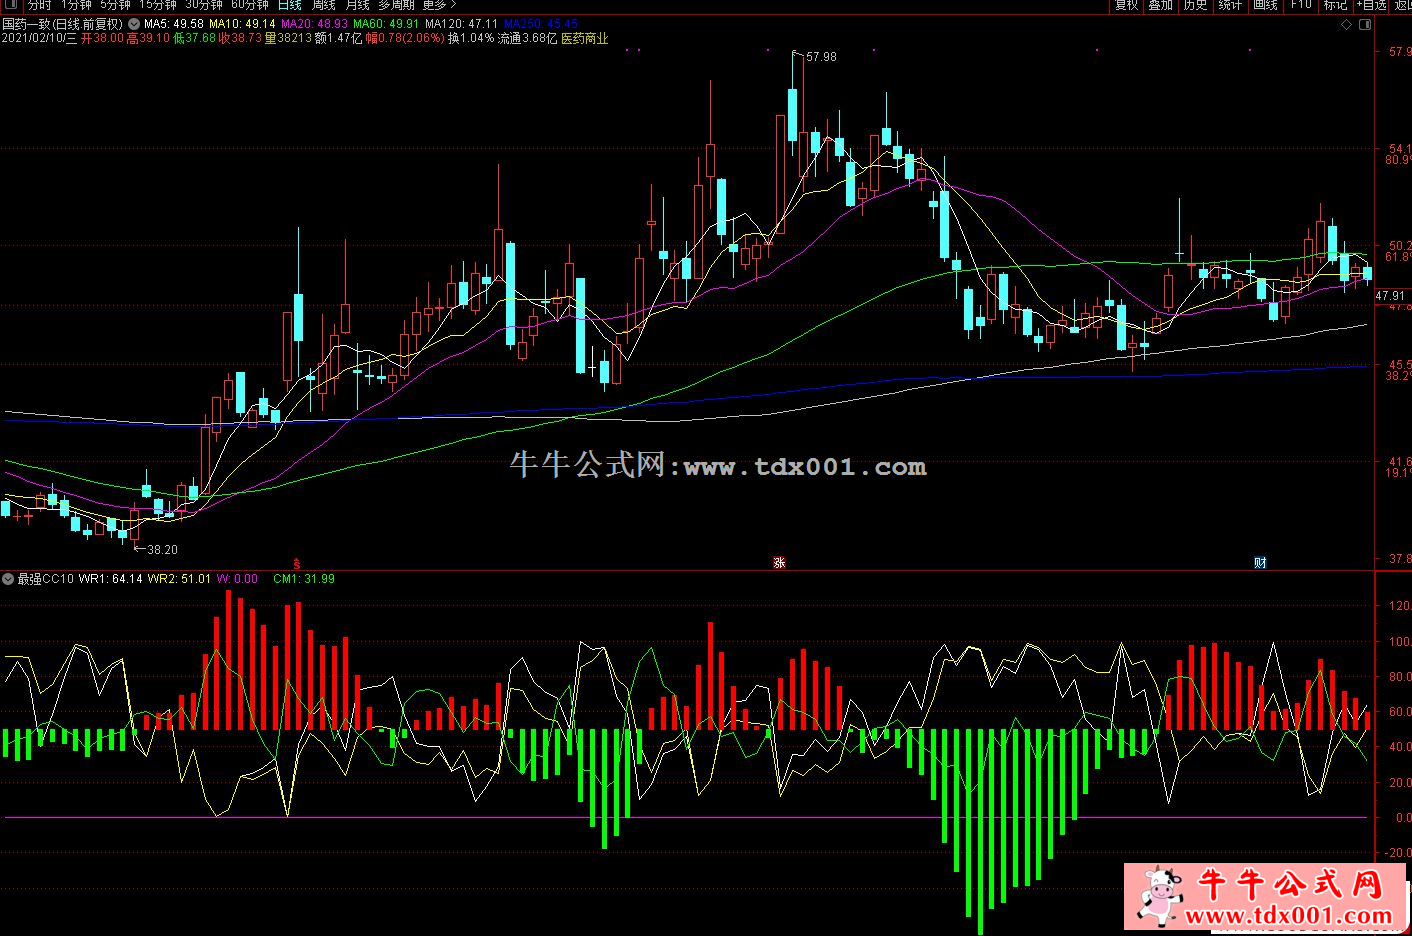Expand the 最强CC10 indicator dropdown arrow
The height and width of the screenshot is (936, 1412).
tap(8, 579)
